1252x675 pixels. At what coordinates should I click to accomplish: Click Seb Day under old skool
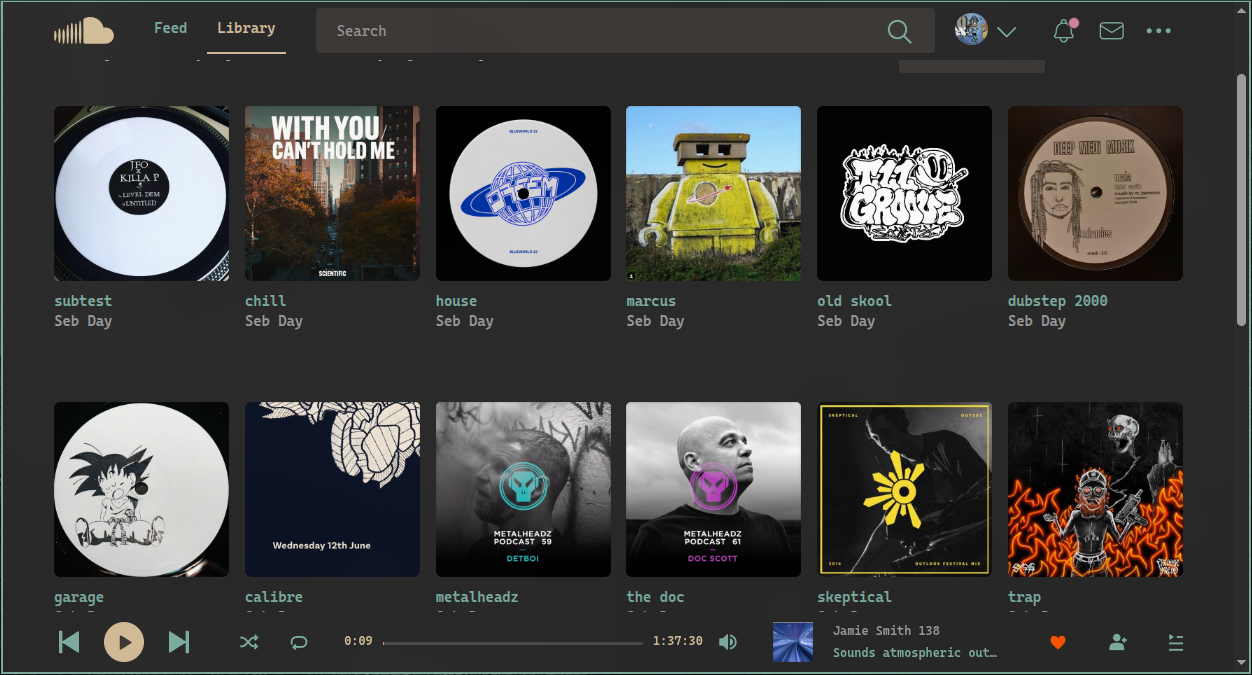[846, 321]
